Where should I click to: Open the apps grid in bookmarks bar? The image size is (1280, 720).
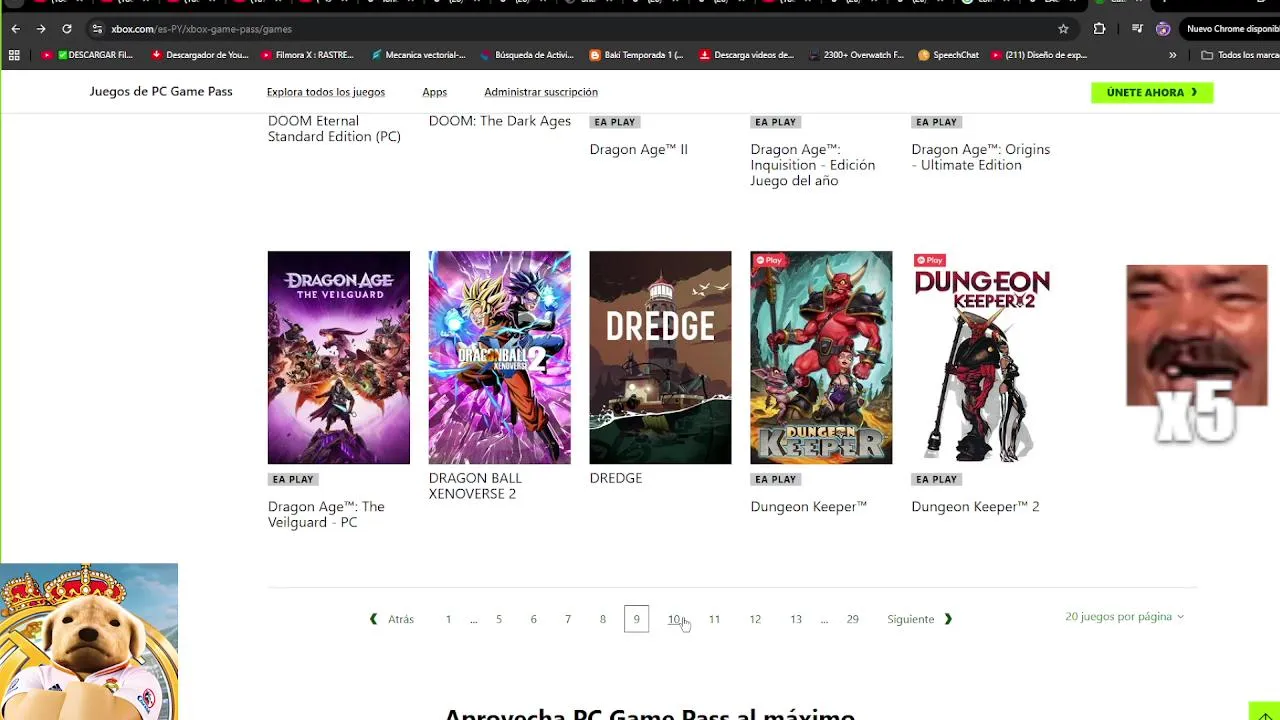click(x=14, y=55)
